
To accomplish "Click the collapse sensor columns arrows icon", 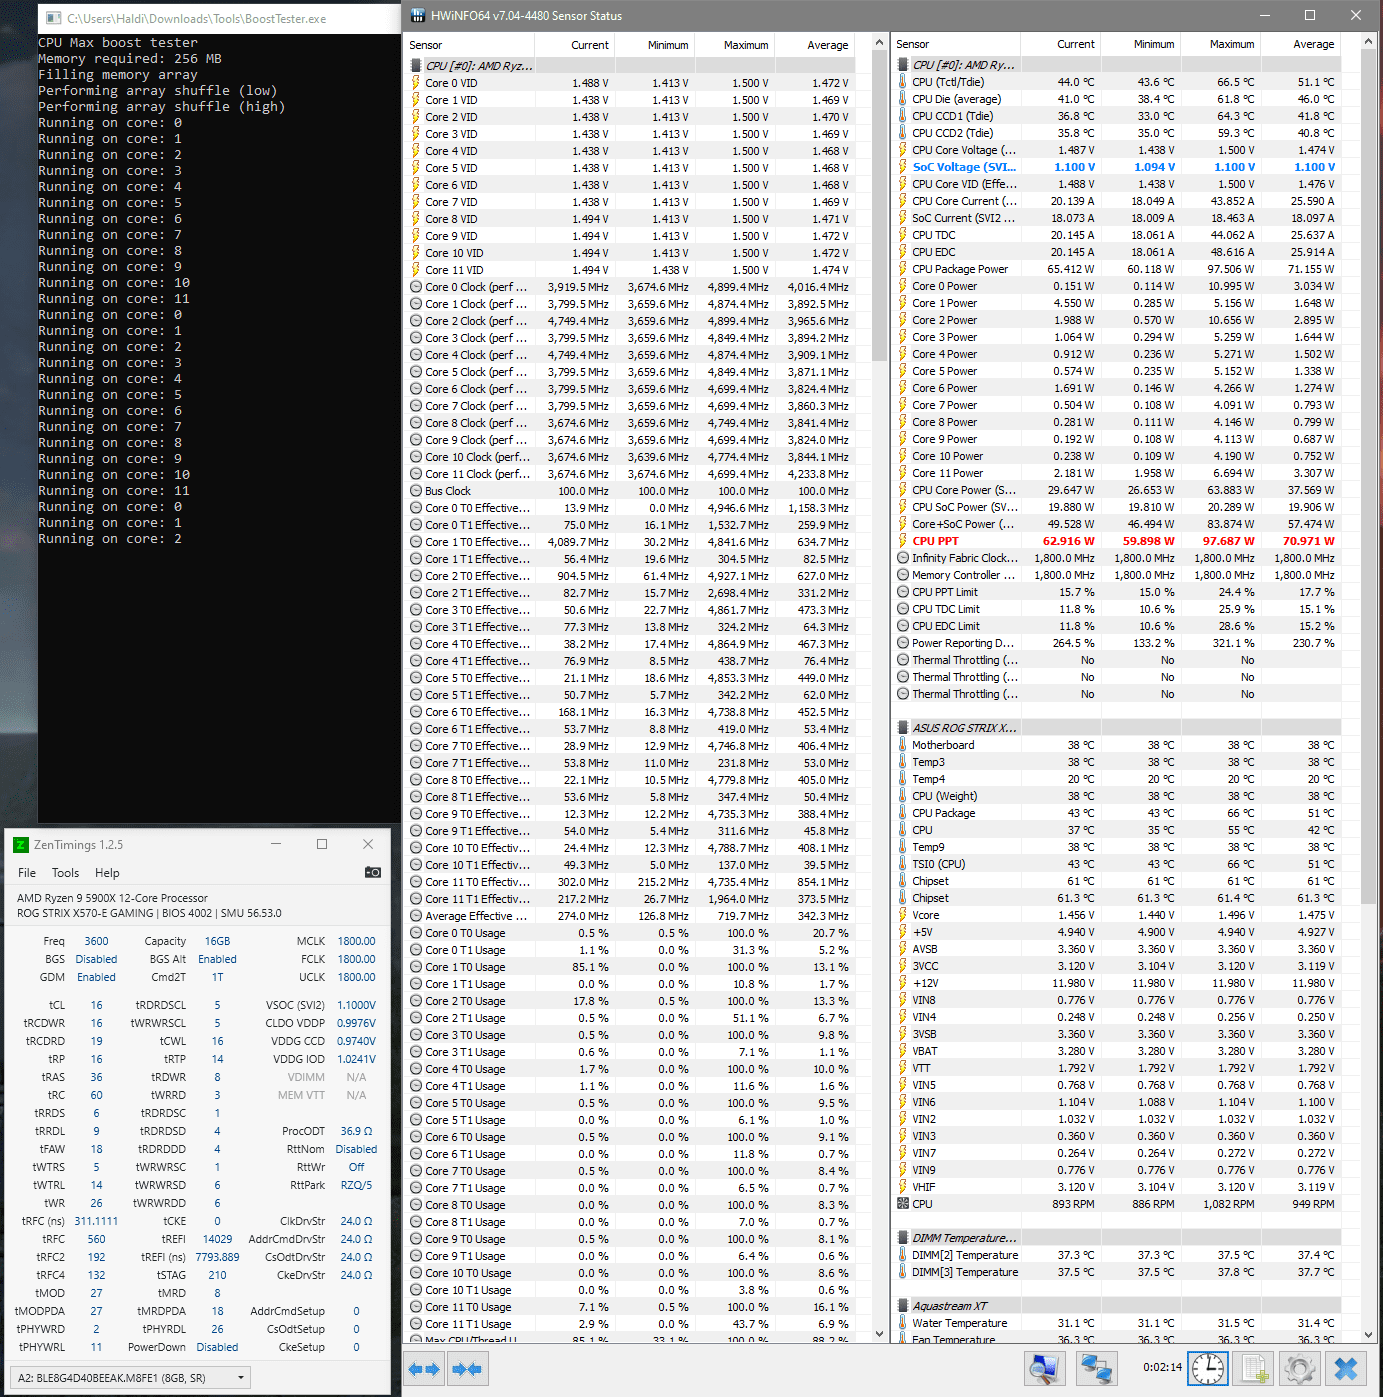I will pyautogui.click(x=466, y=1369).
